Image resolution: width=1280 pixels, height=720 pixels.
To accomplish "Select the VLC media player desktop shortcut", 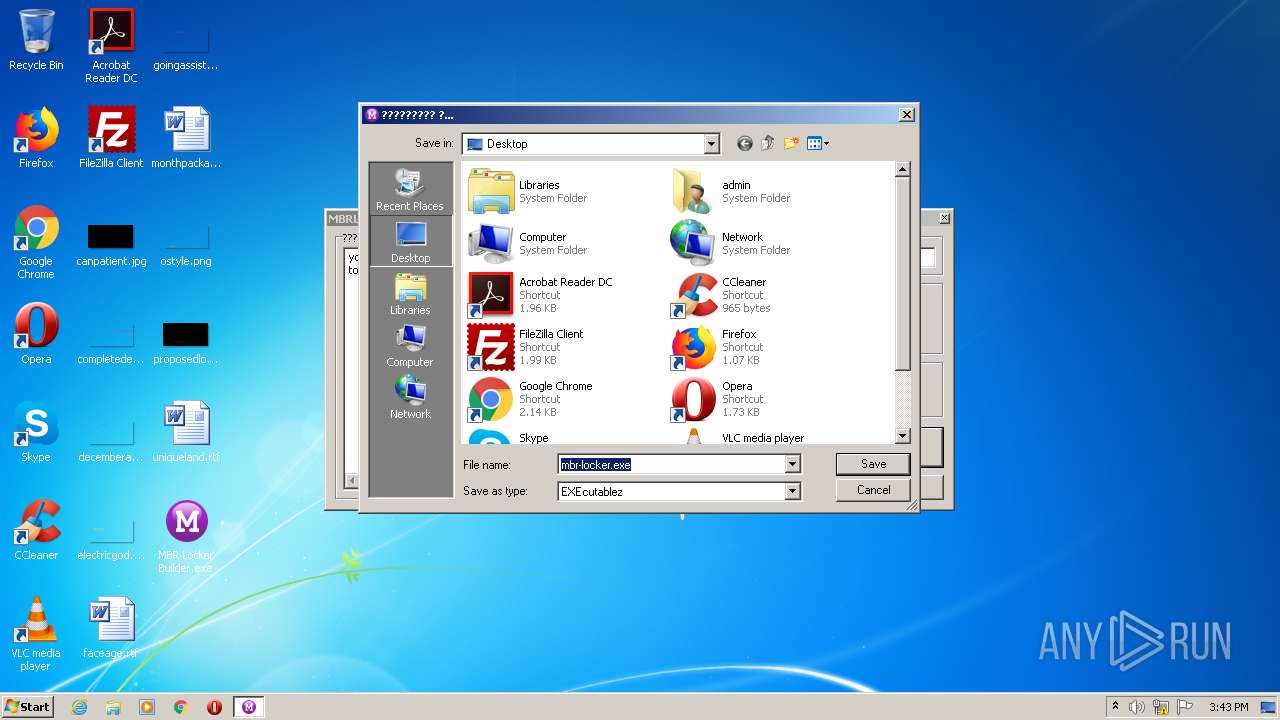I will [36, 634].
